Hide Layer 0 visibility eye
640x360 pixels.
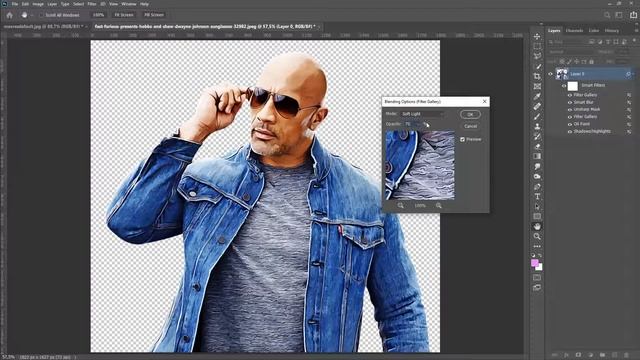(x=550, y=74)
